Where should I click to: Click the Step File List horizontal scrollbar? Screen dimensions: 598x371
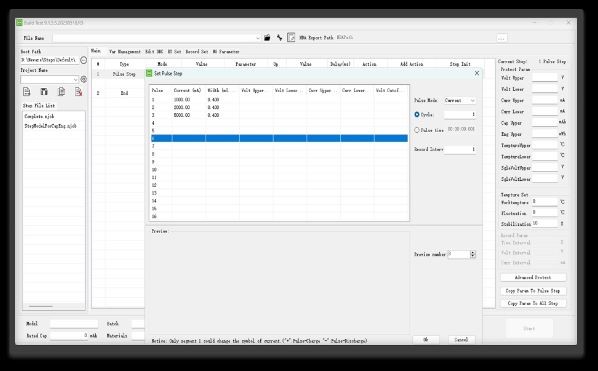pos(41,306)
